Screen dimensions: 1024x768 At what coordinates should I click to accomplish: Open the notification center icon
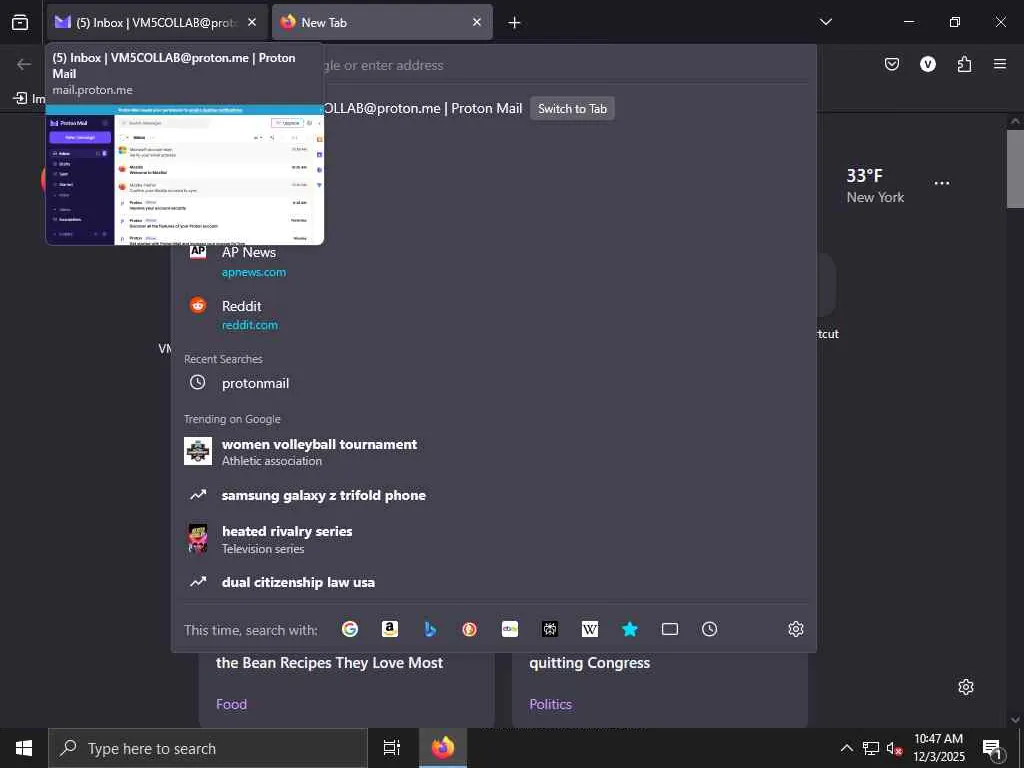(x=993, y=750)
